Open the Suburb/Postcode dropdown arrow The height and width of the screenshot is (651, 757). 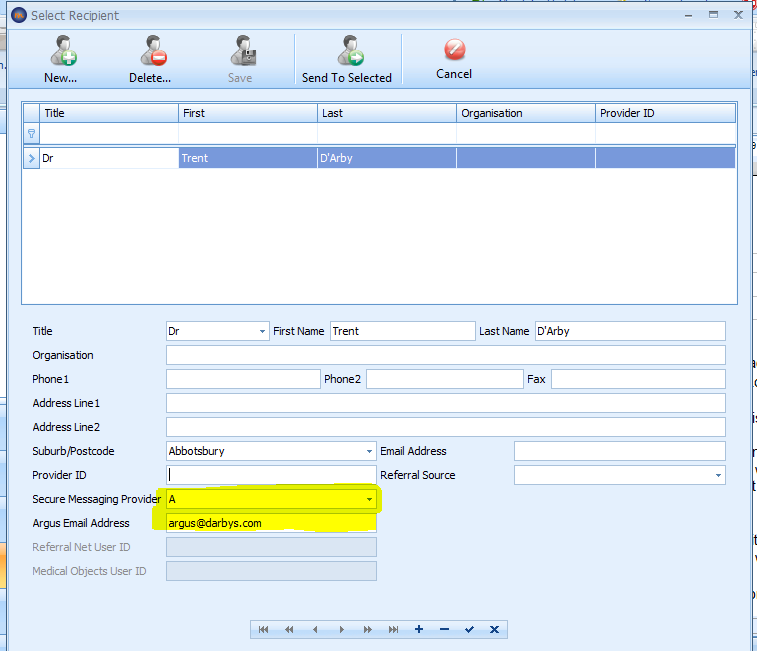pyautogui.click(x=369, y=451)
